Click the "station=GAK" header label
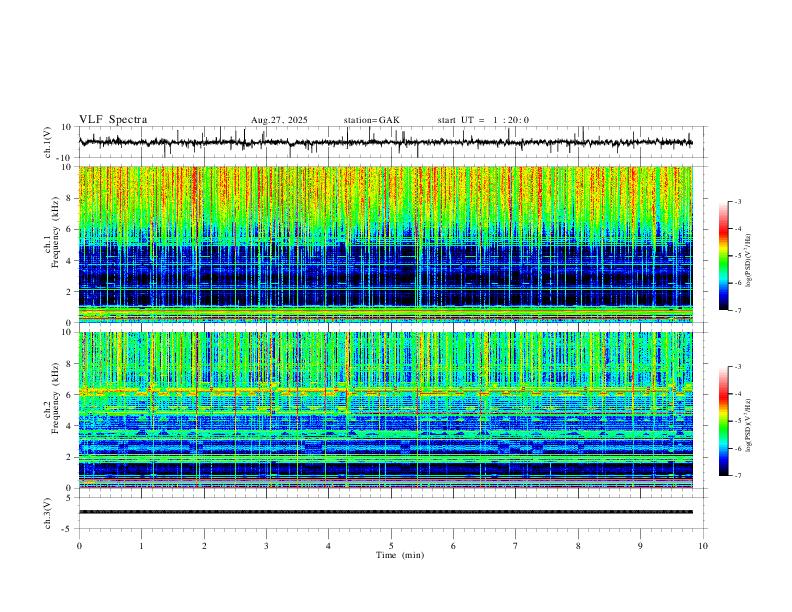 tap(372, 120)
